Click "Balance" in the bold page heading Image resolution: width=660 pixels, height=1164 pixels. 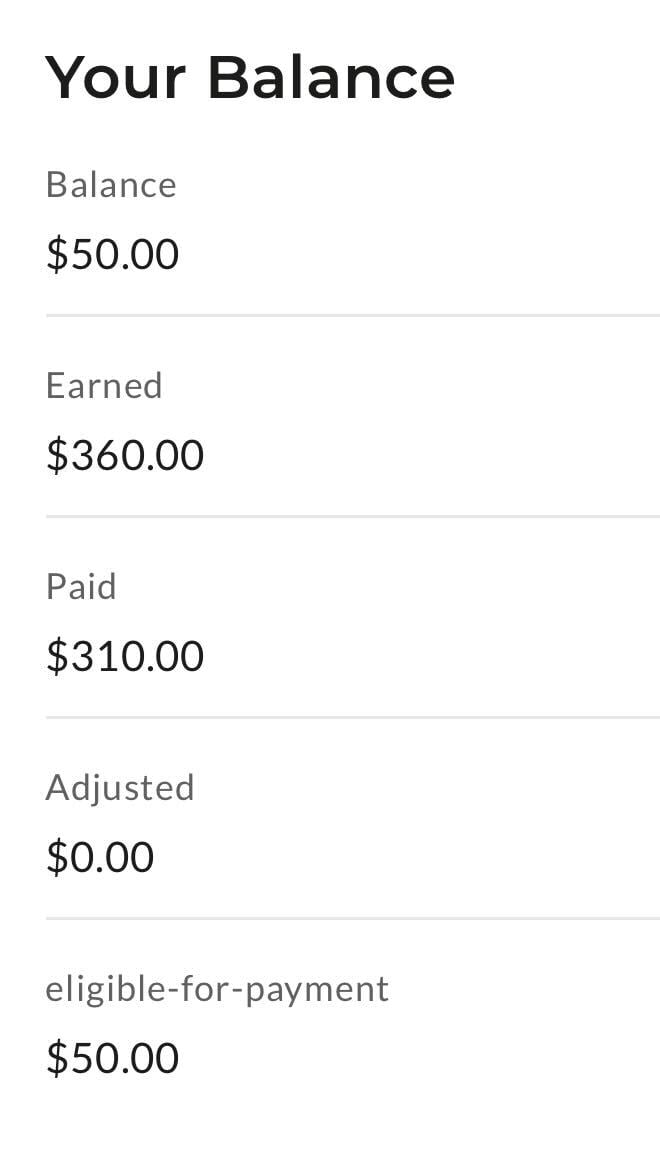click(x=331, y=77)
